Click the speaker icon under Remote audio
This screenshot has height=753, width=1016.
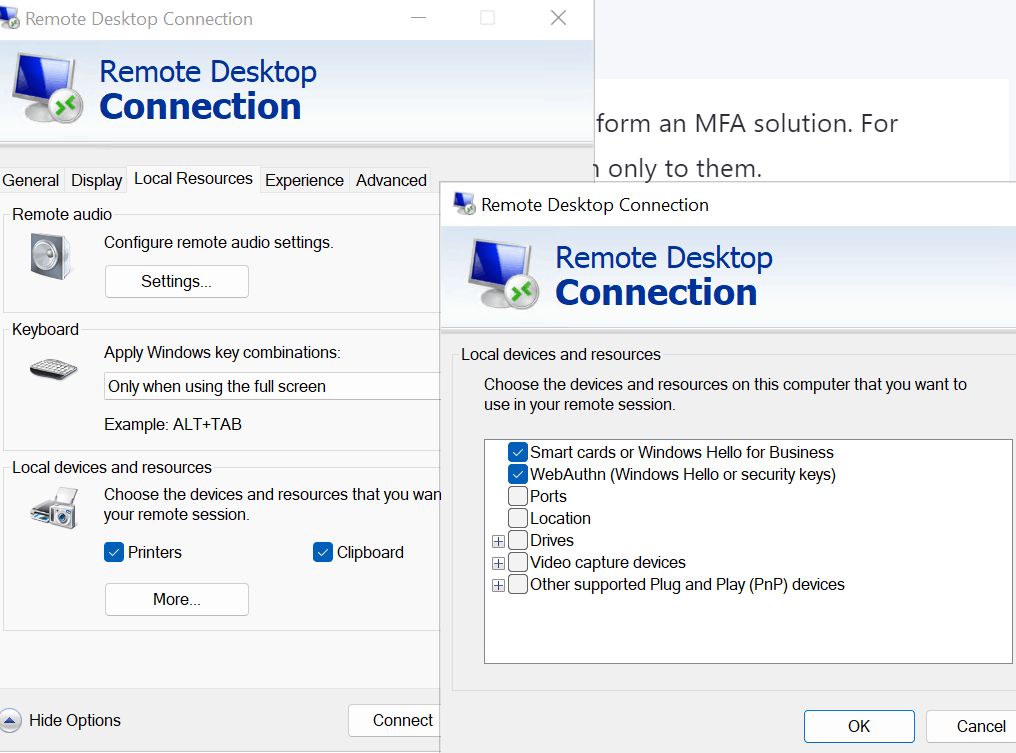coord(51,256)
